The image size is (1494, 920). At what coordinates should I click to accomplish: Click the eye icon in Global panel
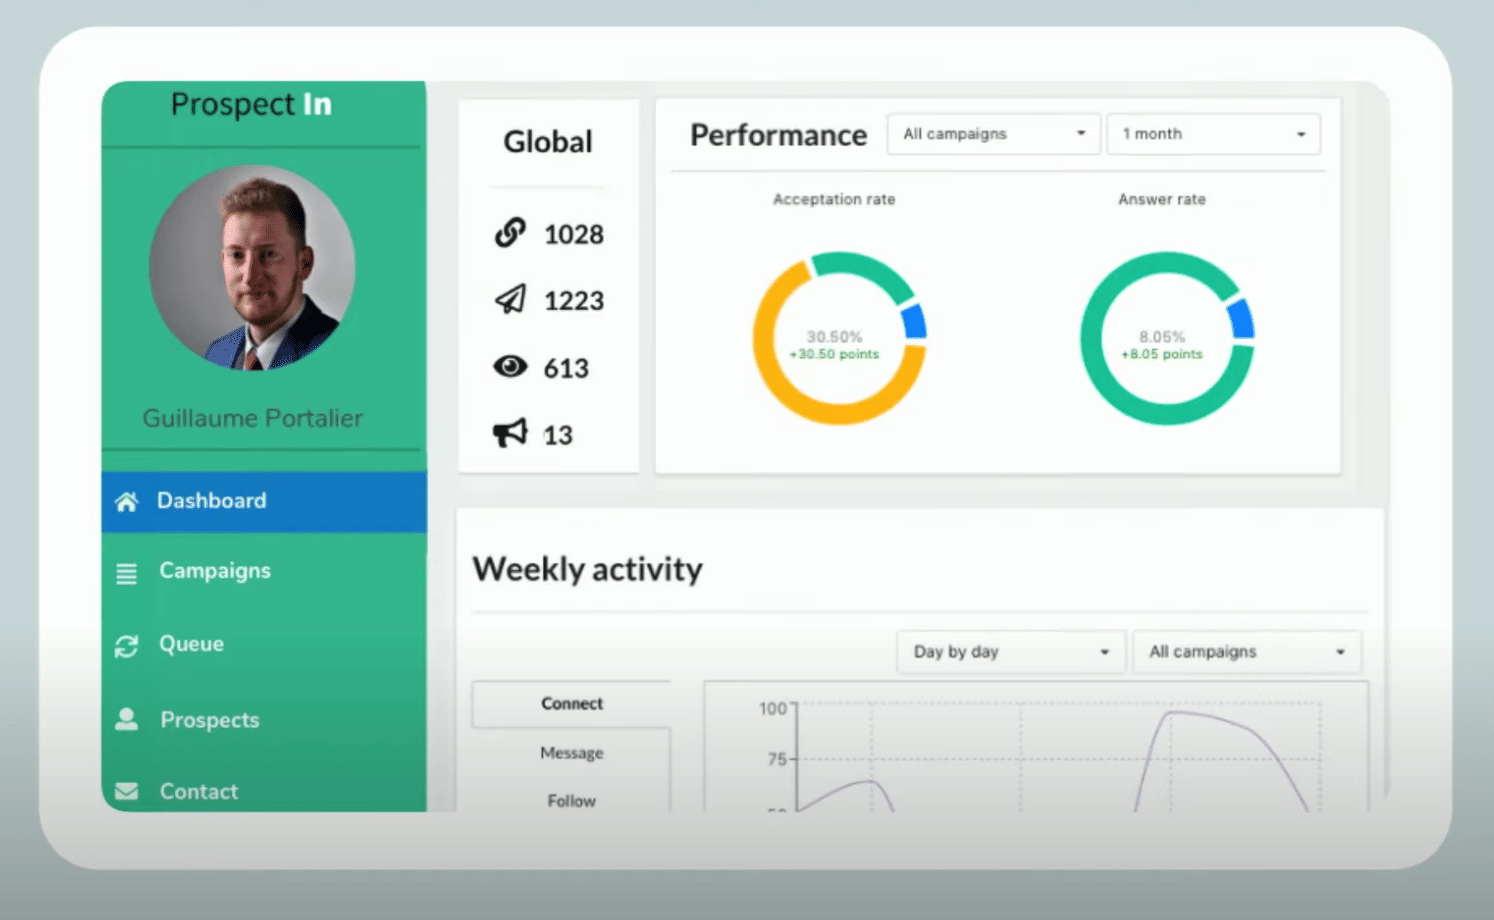coord(510,367)
